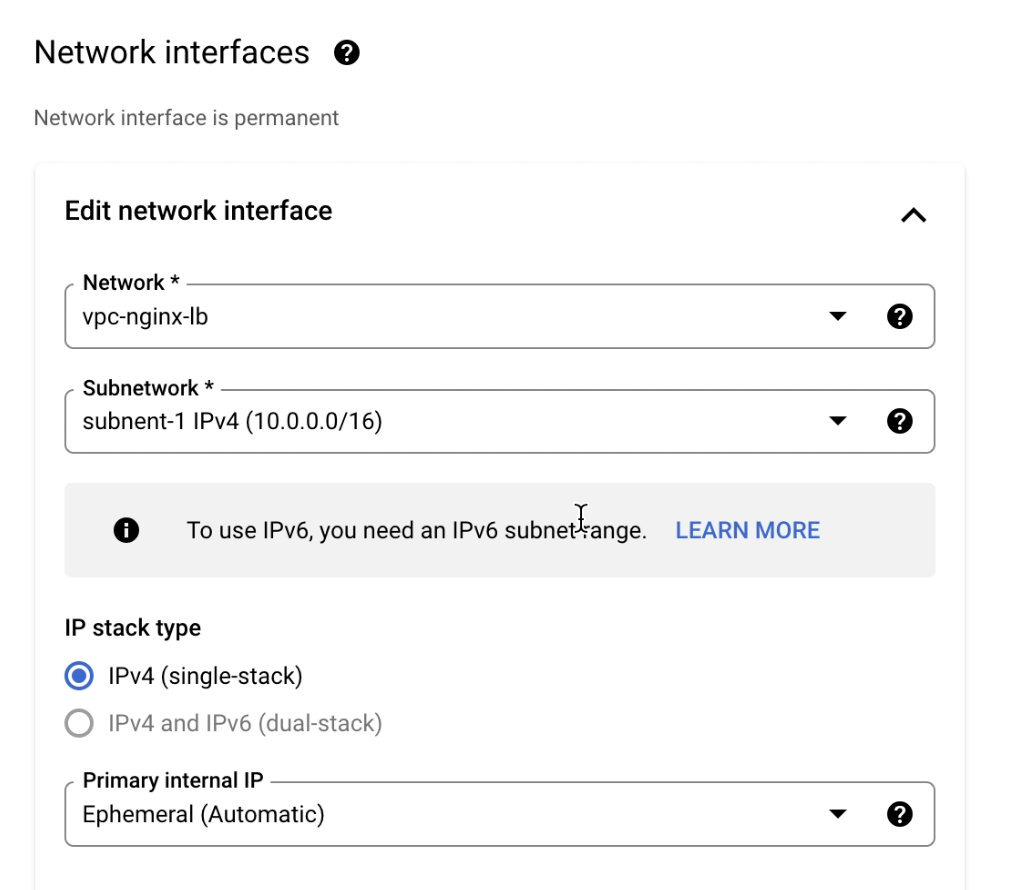This screenshot has height=890, width=1016.
Task: Open the LEARN MORE link
Action: (748, 531)
